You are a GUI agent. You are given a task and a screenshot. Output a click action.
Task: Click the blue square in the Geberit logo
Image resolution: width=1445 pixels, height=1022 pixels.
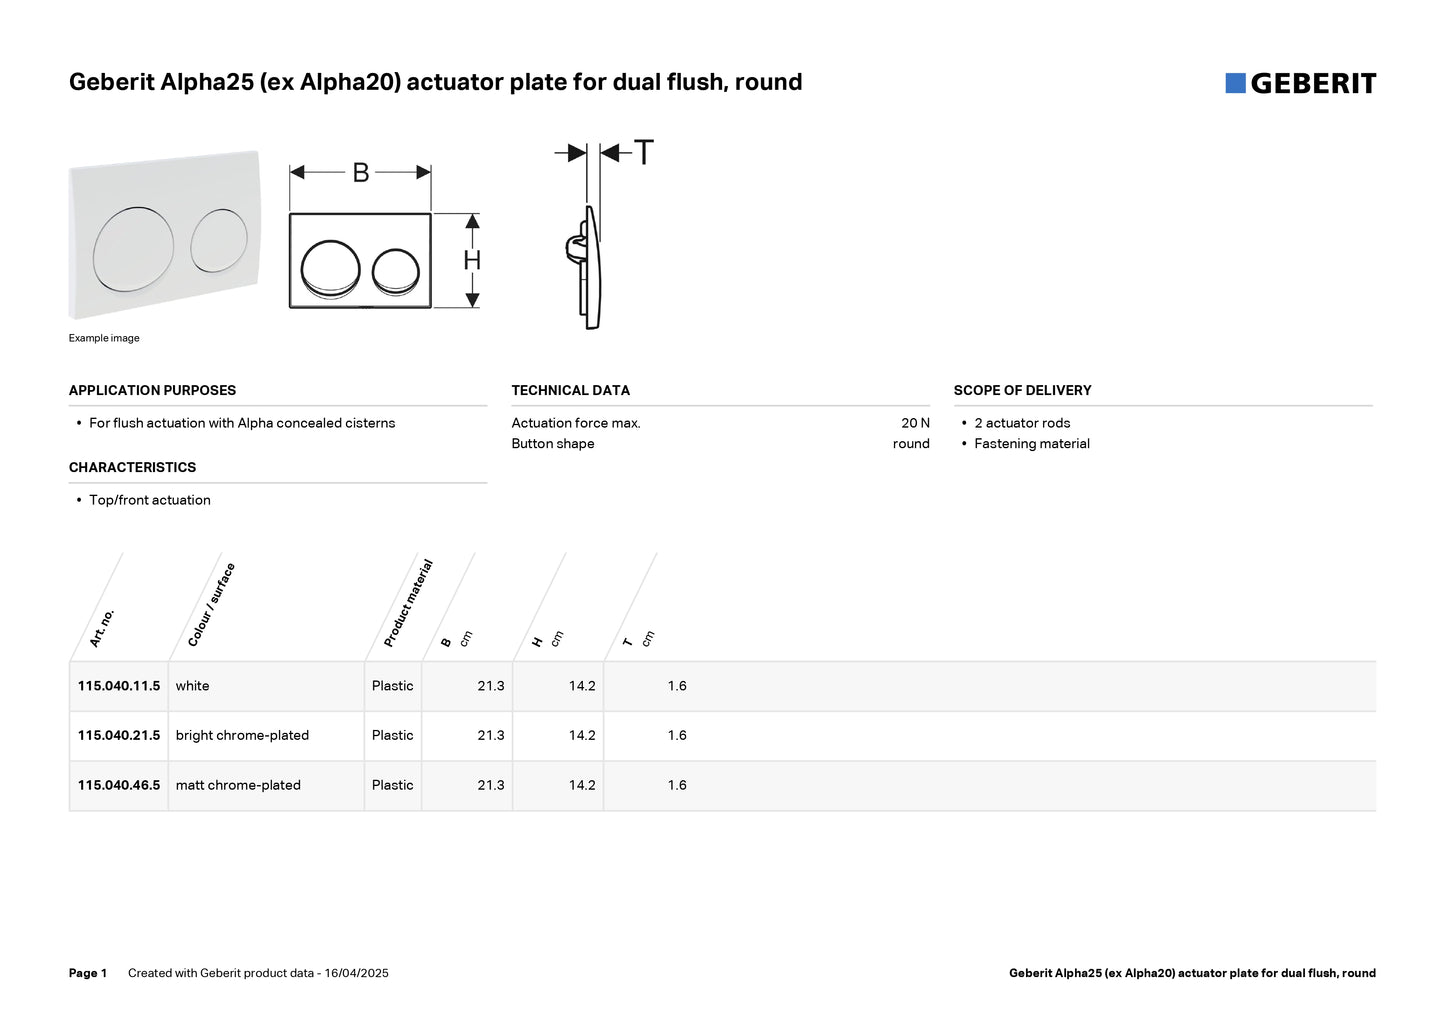click(1235, 83)
